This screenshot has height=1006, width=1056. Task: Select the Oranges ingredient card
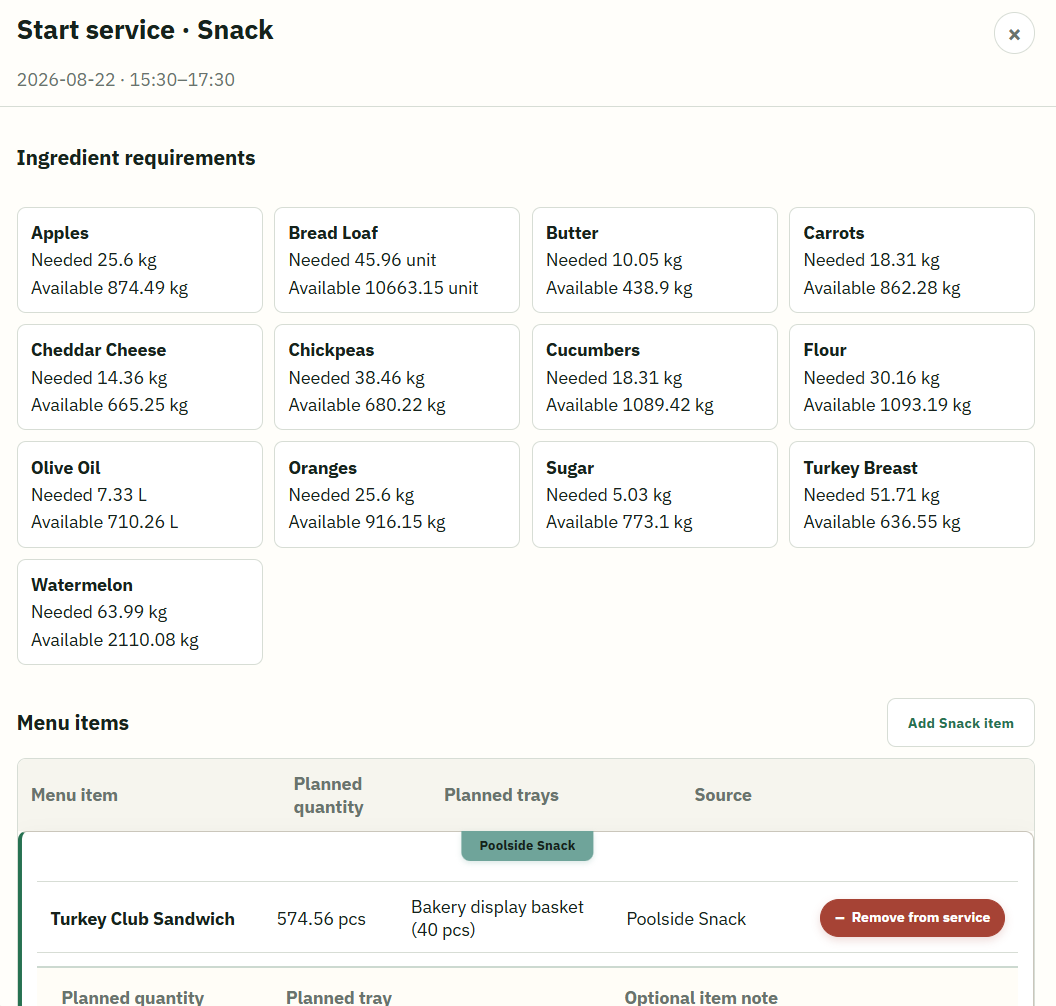[397, 494]
